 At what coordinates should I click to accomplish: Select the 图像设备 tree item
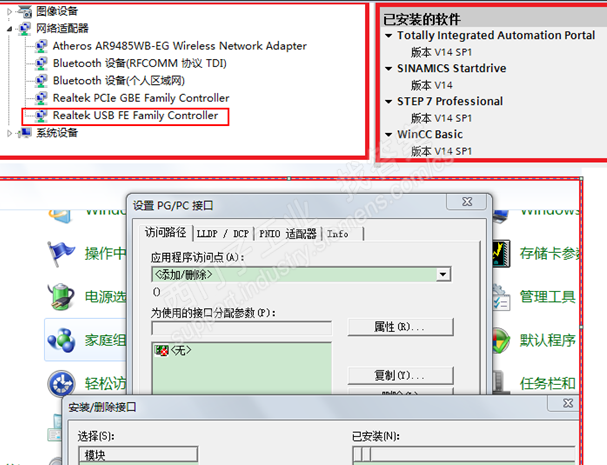click(57, 12)
